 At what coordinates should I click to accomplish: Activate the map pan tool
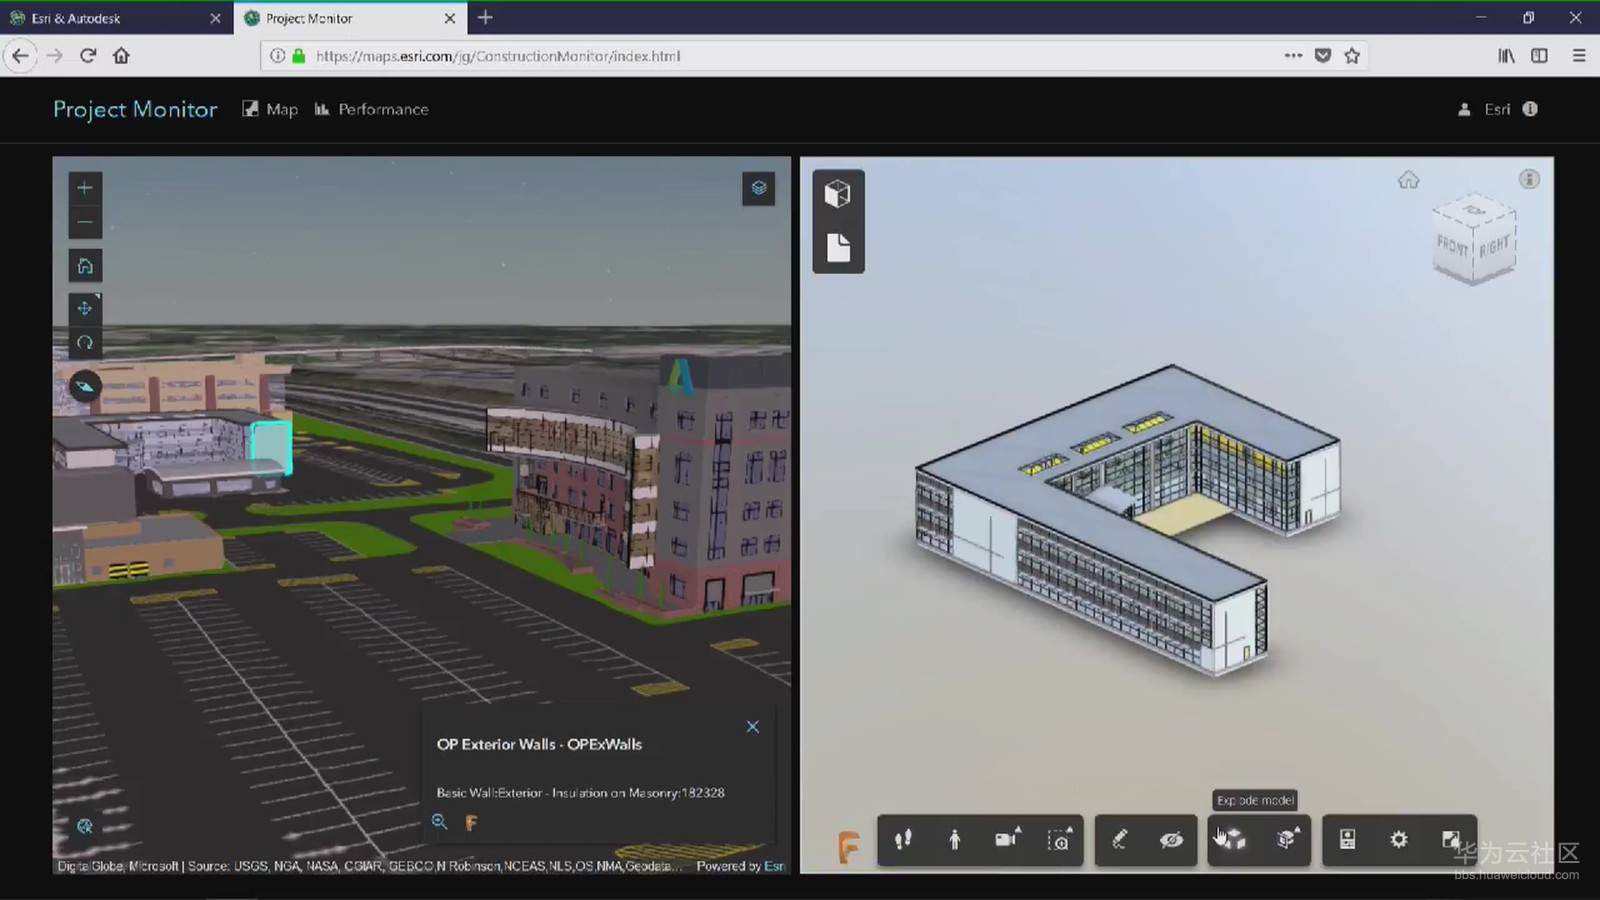pyautogui.click(x=85, y=308)
